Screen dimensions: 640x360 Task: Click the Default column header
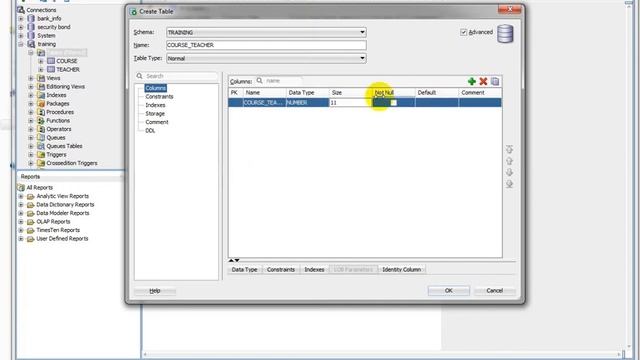pyautogui.click(x=437, y=93)
